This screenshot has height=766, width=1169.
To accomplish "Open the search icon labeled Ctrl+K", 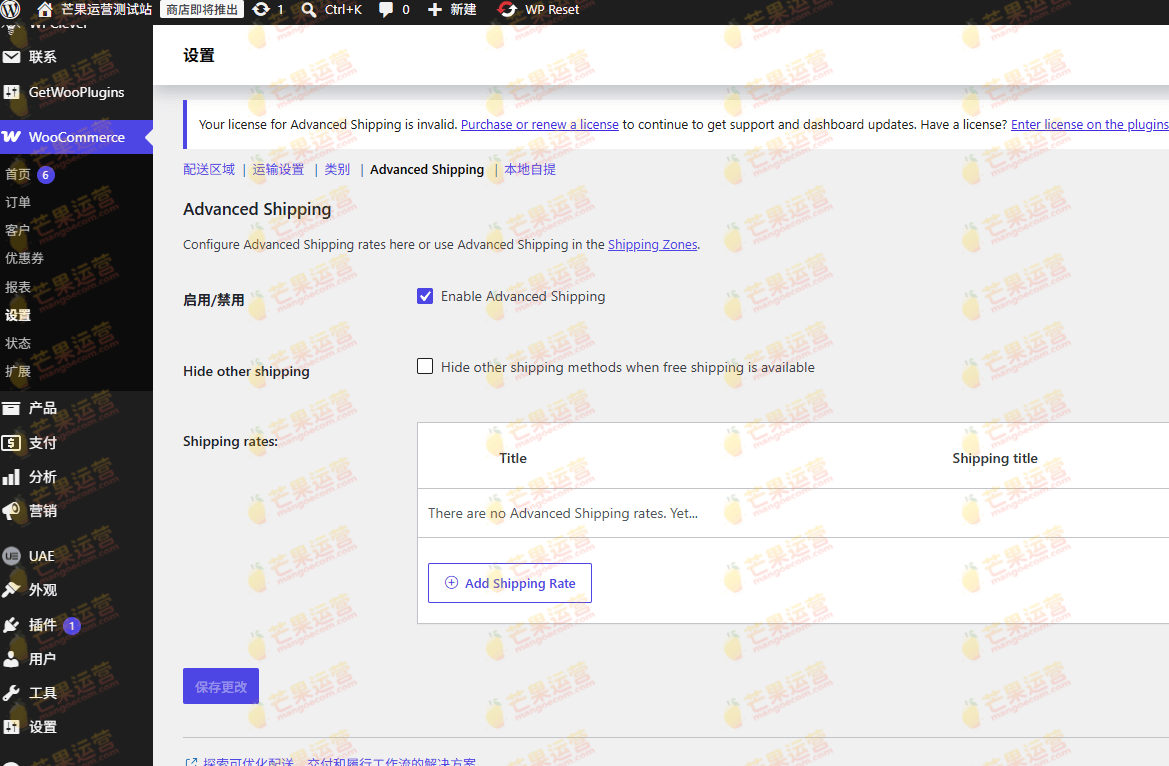I will point(309,10).
